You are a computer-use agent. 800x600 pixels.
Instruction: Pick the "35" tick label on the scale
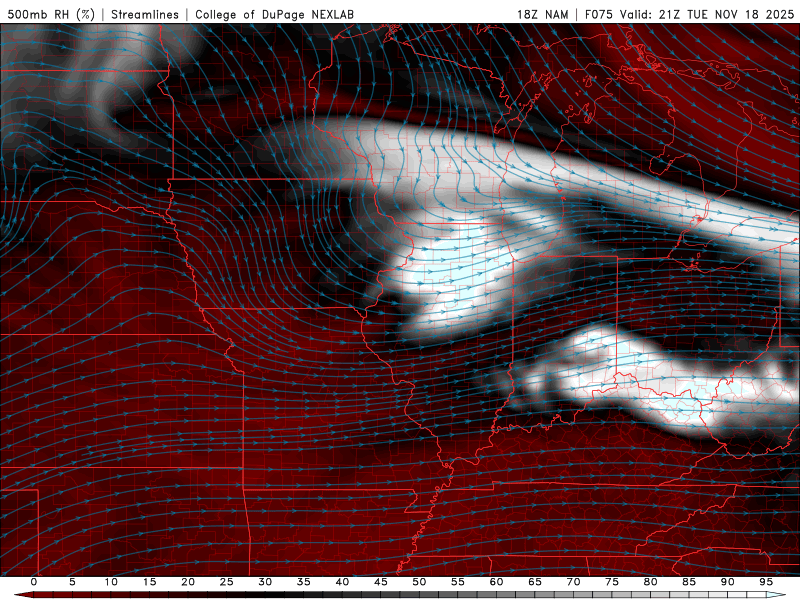[304, 582]
